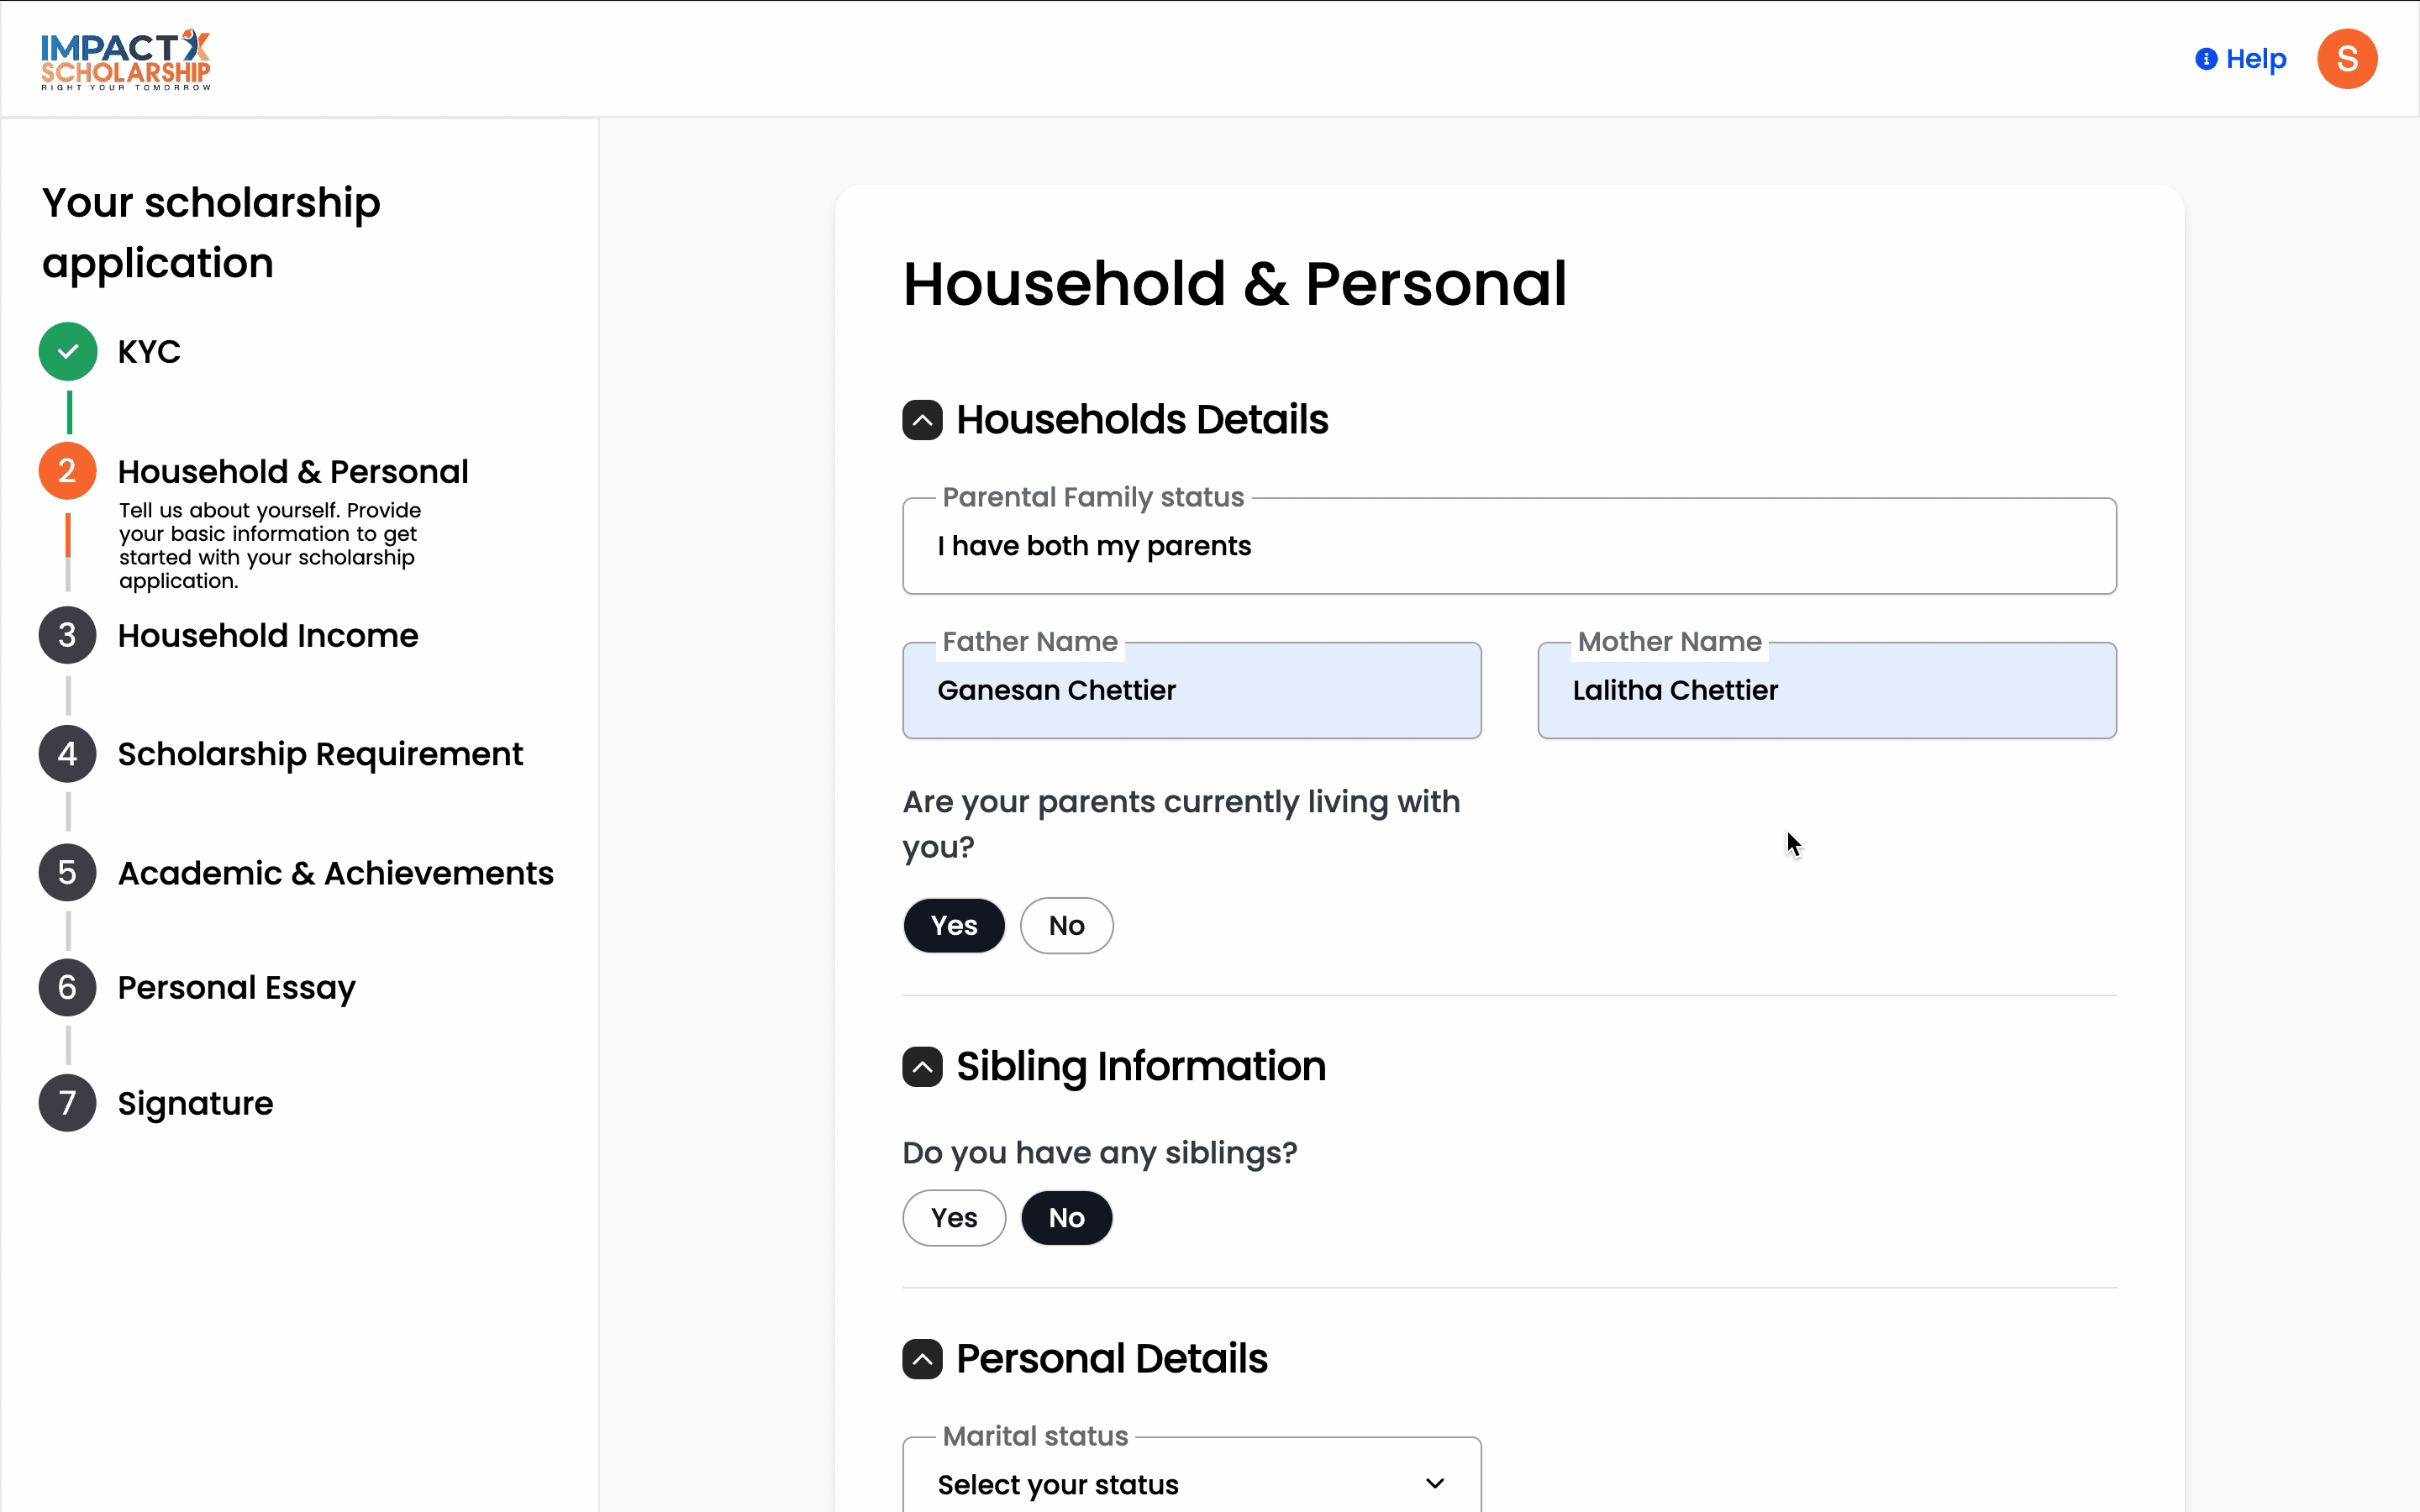Open the Help link
2420x1512 pixels.
pos(2241,59)
